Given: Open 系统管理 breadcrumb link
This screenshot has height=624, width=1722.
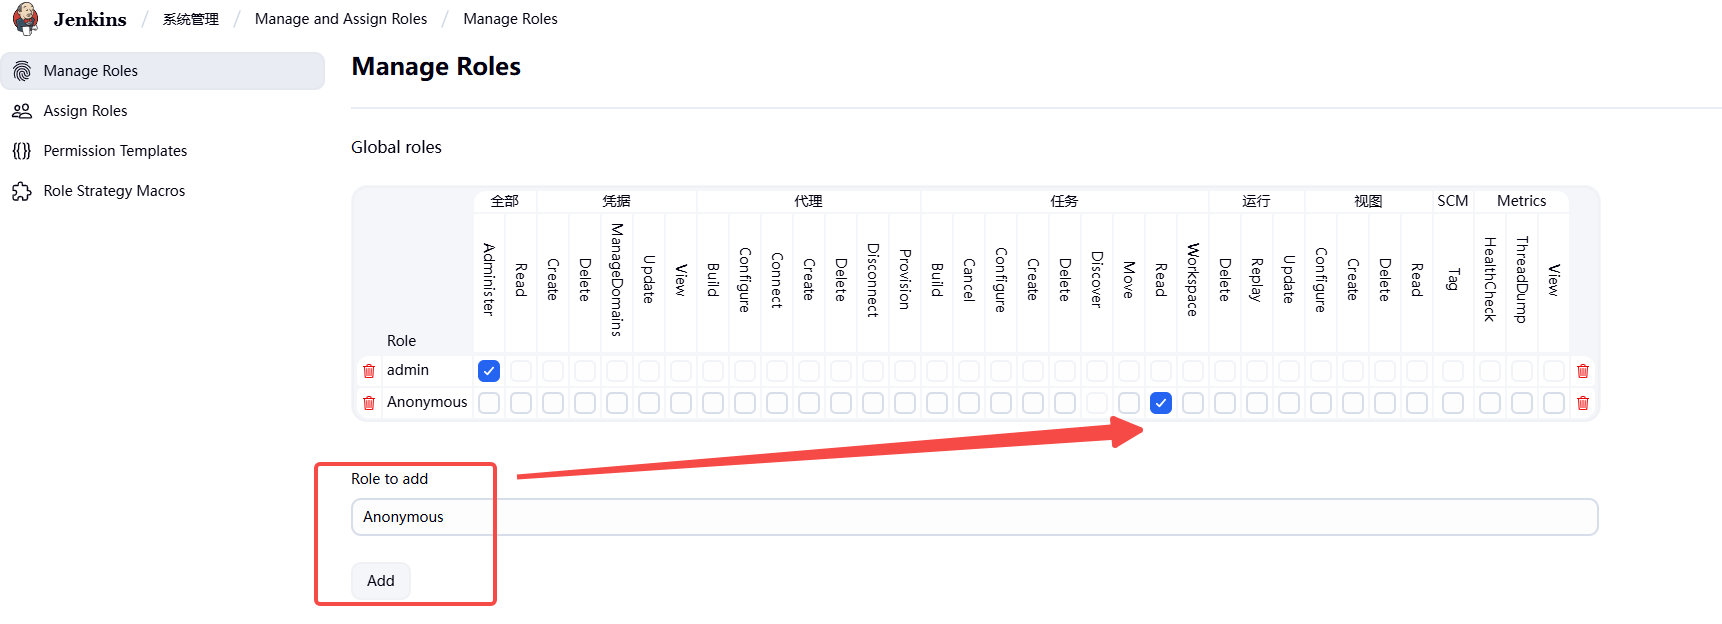Looking at the screenshot, I should pyautogui.click(x=191, y=19).
